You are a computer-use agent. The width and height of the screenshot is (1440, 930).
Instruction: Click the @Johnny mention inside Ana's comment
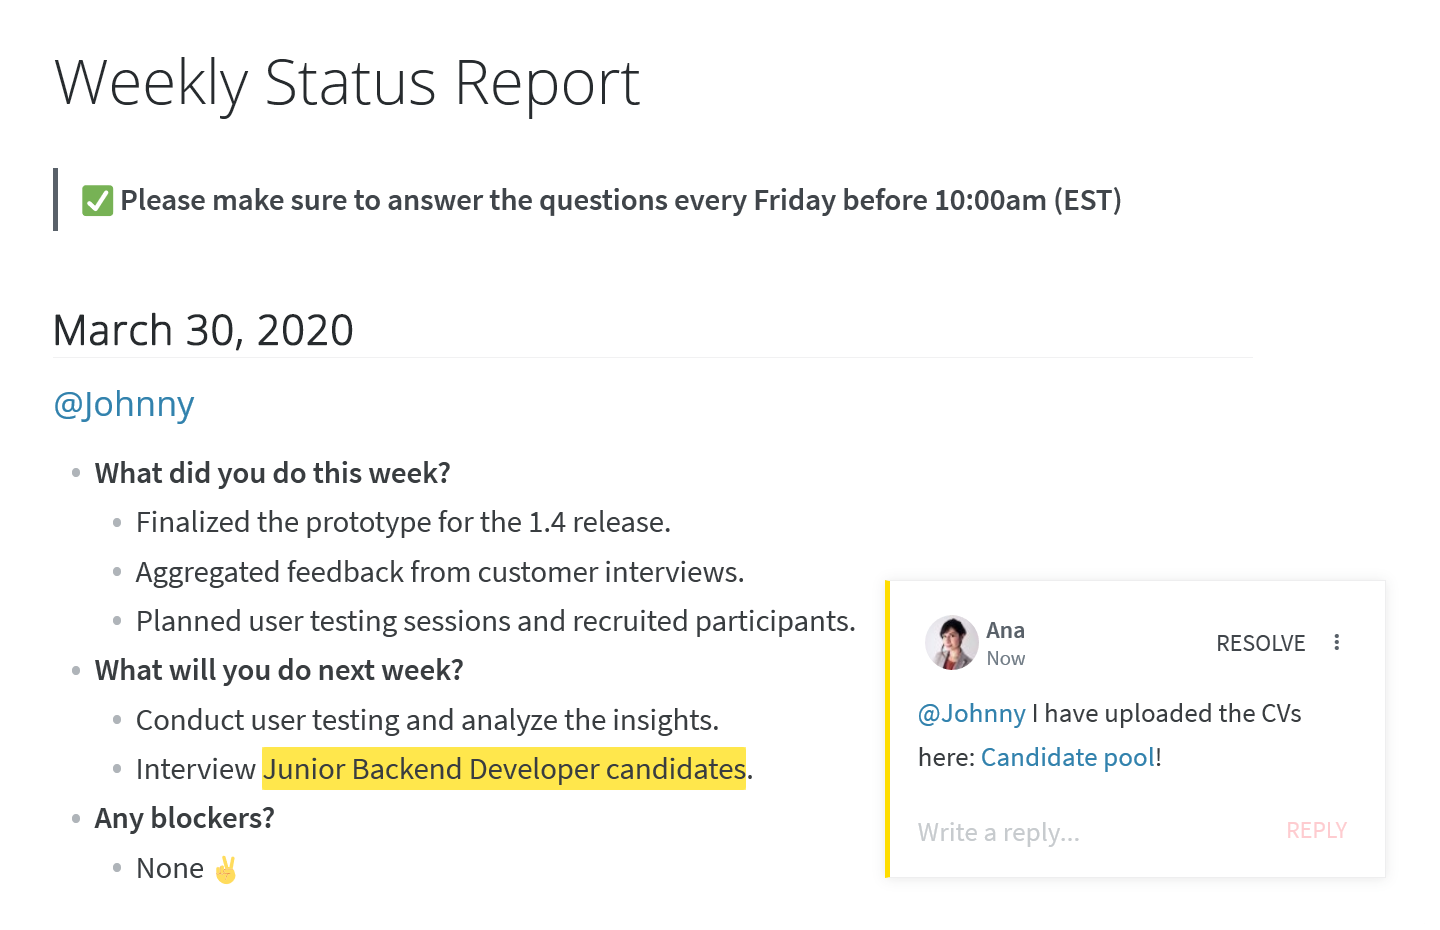point(972,713)
